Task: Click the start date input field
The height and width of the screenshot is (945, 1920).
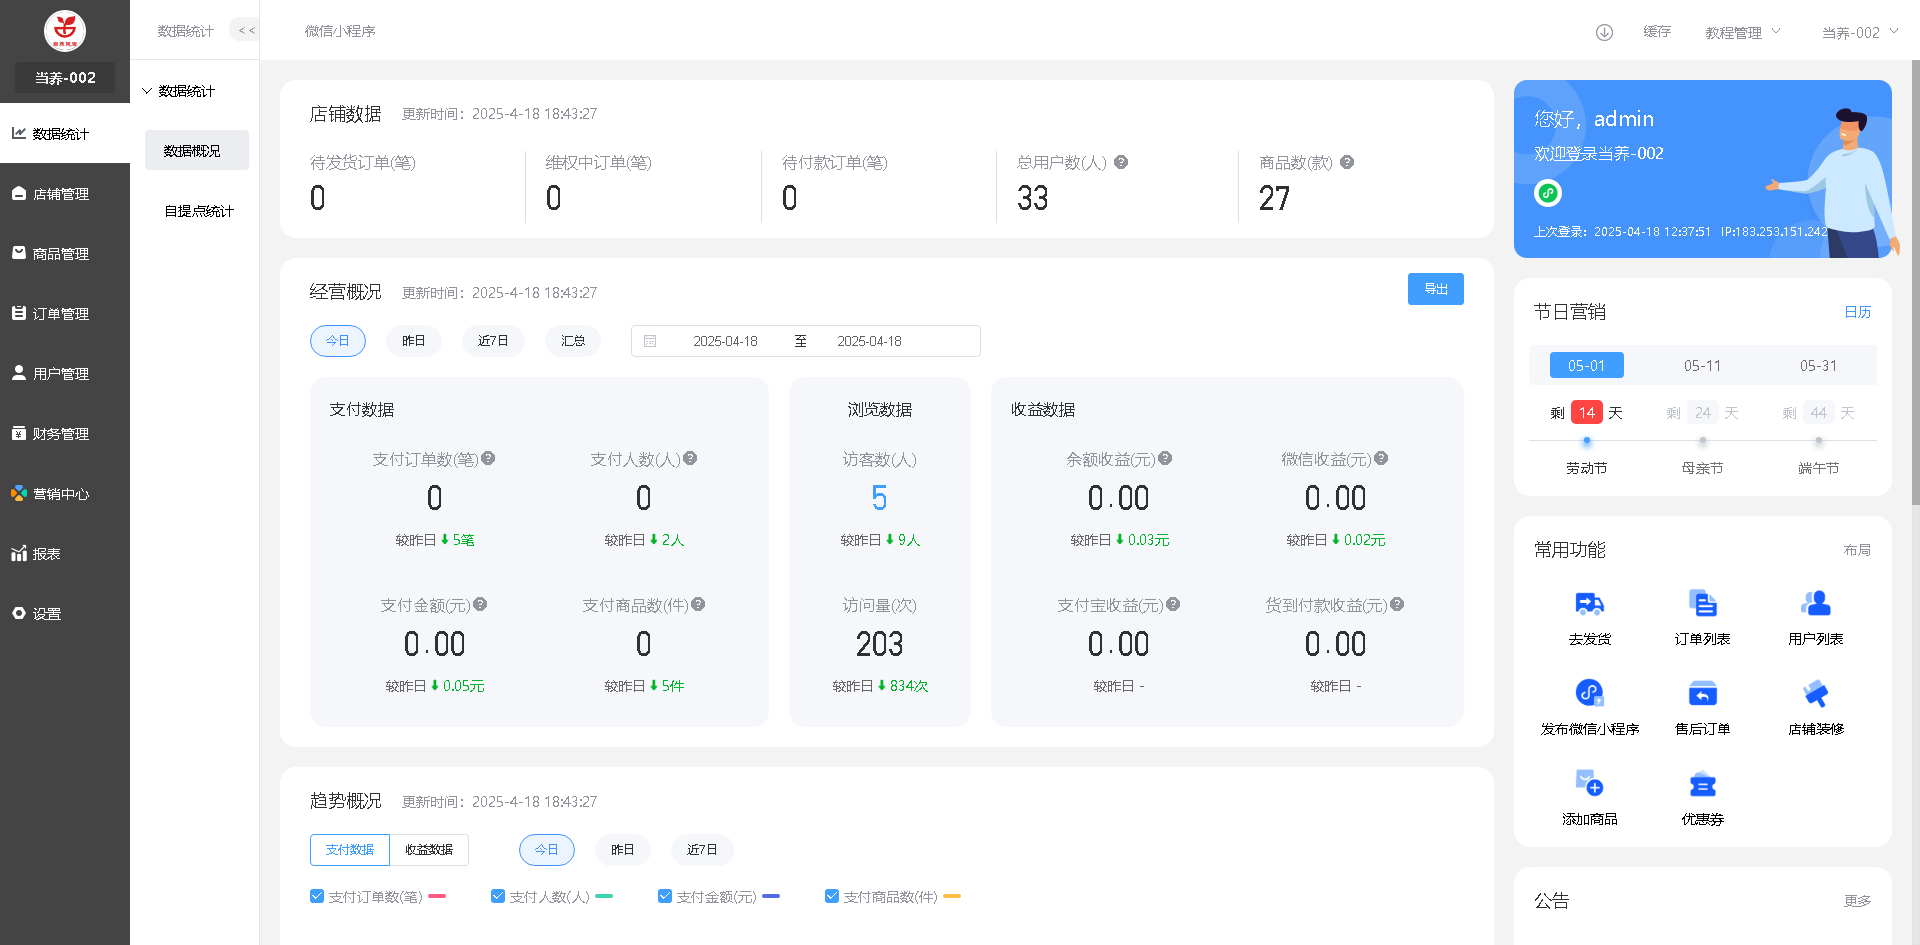Action: pyautogui.click(x=725, y=341)
